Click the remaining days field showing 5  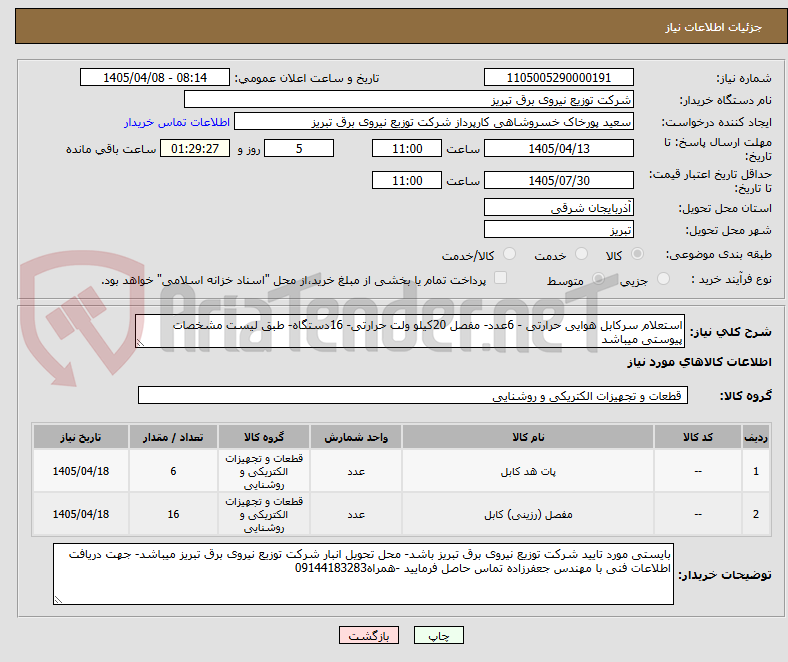pos(299,148)
